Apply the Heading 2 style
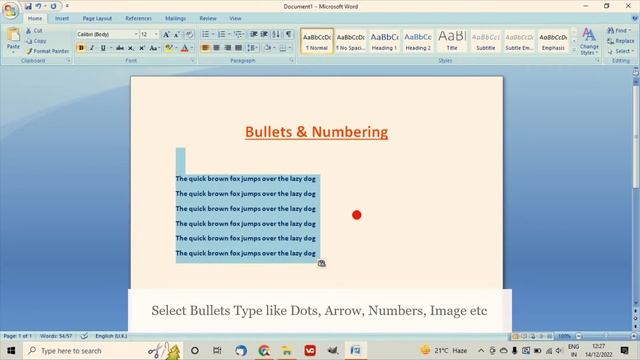This screenshot has width=640, height=360. (x=418, y=41)
